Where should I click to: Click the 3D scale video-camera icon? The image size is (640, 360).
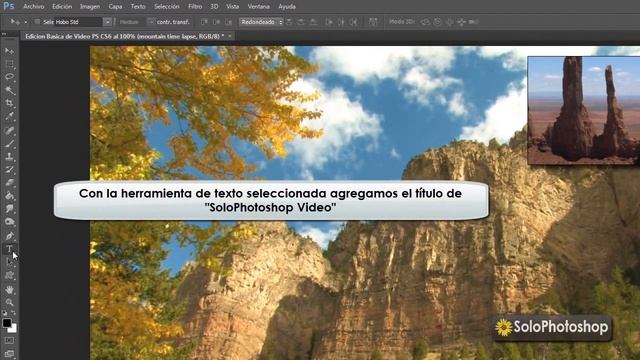(x=473, y=22)
